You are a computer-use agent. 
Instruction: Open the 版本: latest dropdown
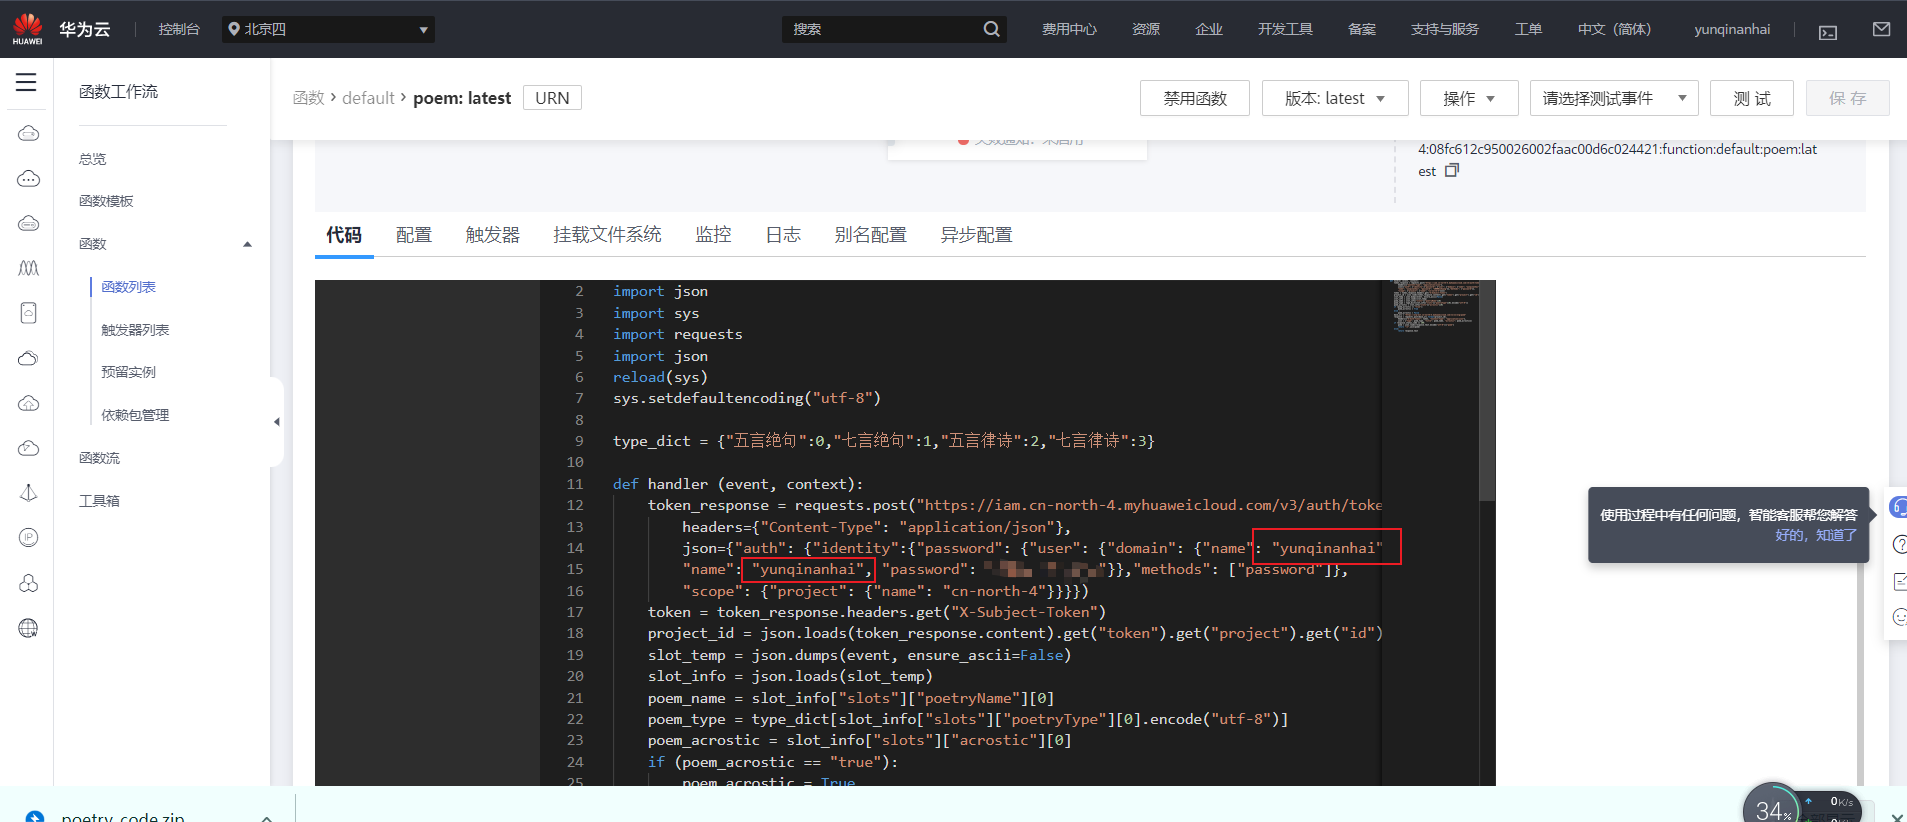point(1335,98)
